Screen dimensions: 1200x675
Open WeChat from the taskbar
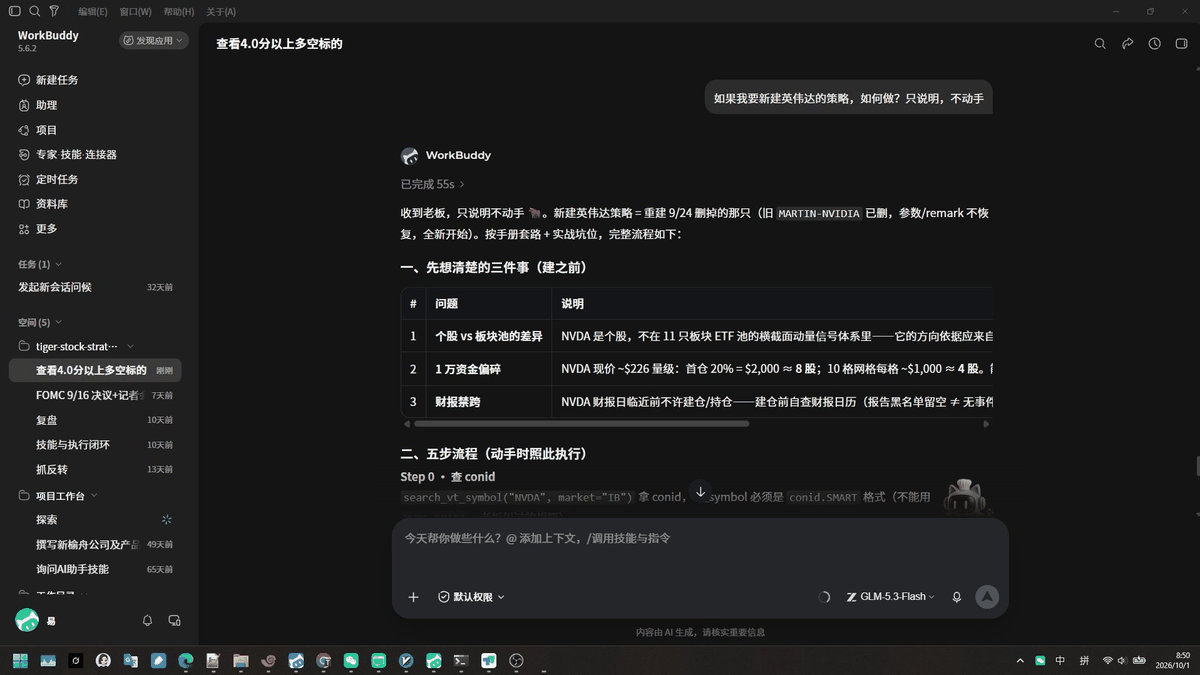click(x=351, y=661)
